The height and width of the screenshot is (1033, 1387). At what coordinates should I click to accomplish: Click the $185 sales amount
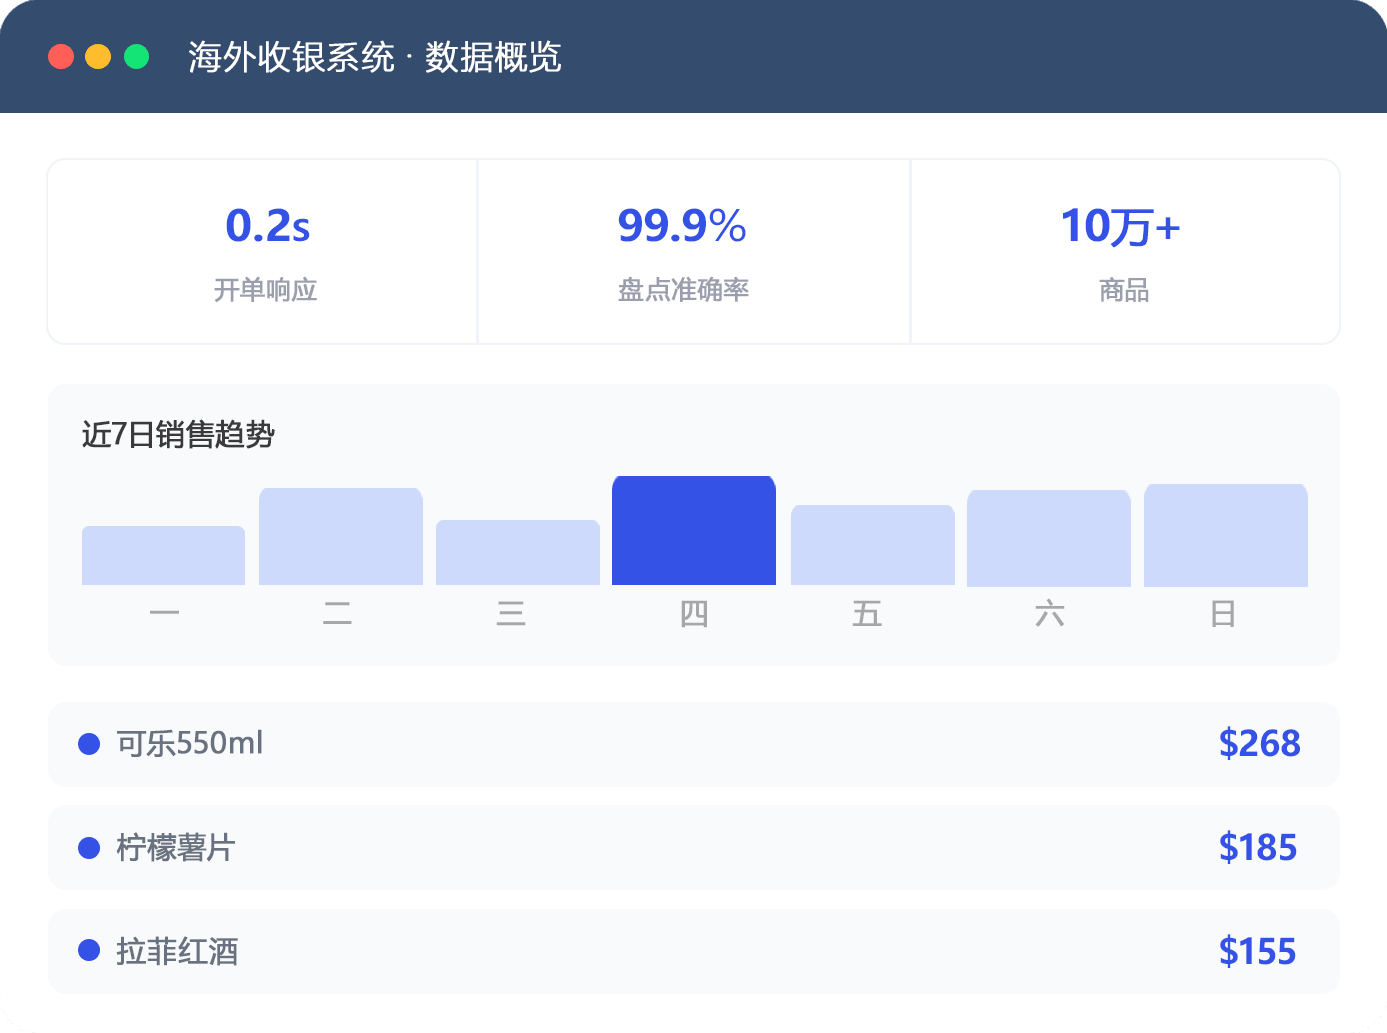[x=1258, y=848]
